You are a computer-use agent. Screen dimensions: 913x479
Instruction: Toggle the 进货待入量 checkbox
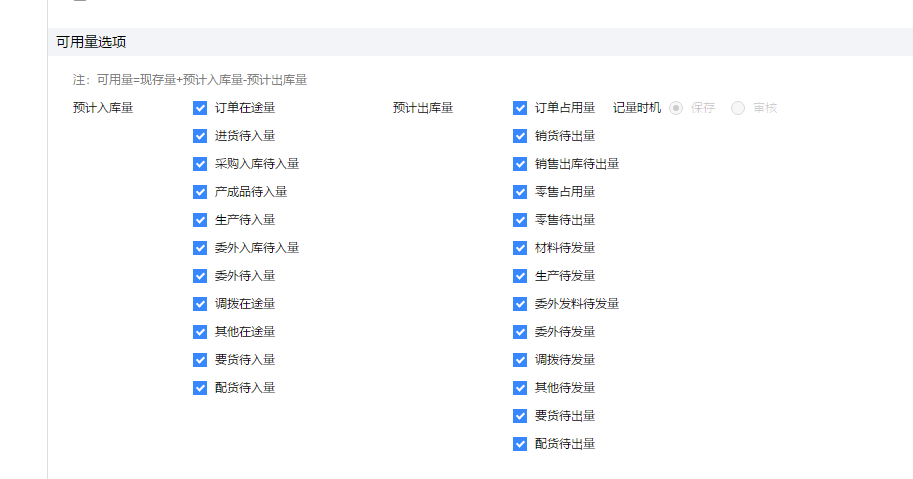click(200, 136)
